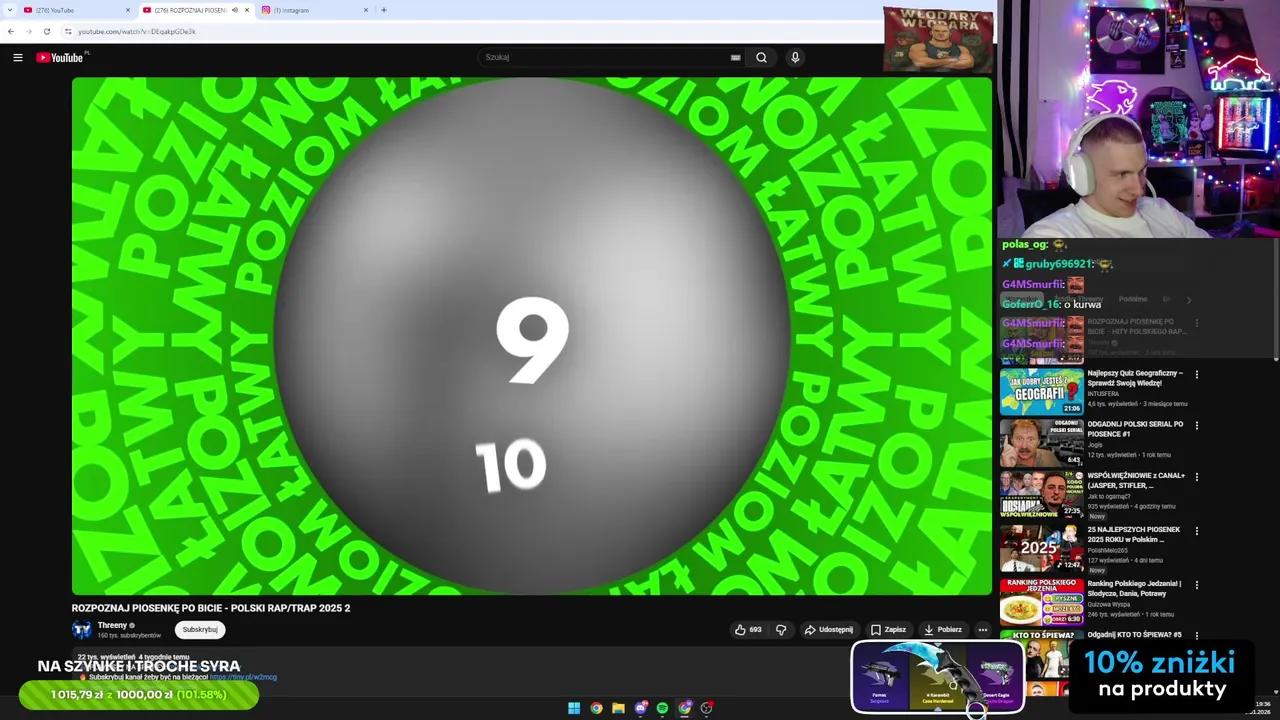The height and width of the screenshot is (720, 1280).
Task: Open Najlepszy Quiz Geograficzny thumbnail
Action: coord(1041,392)
